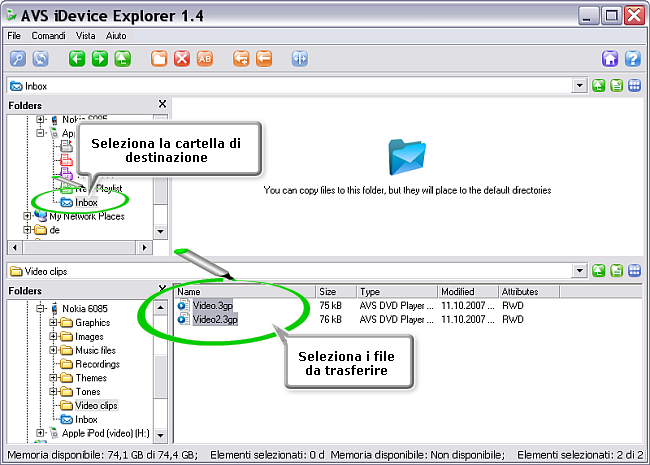
Task: Click the red X delete toolbar icon
Action: (182, 58)
